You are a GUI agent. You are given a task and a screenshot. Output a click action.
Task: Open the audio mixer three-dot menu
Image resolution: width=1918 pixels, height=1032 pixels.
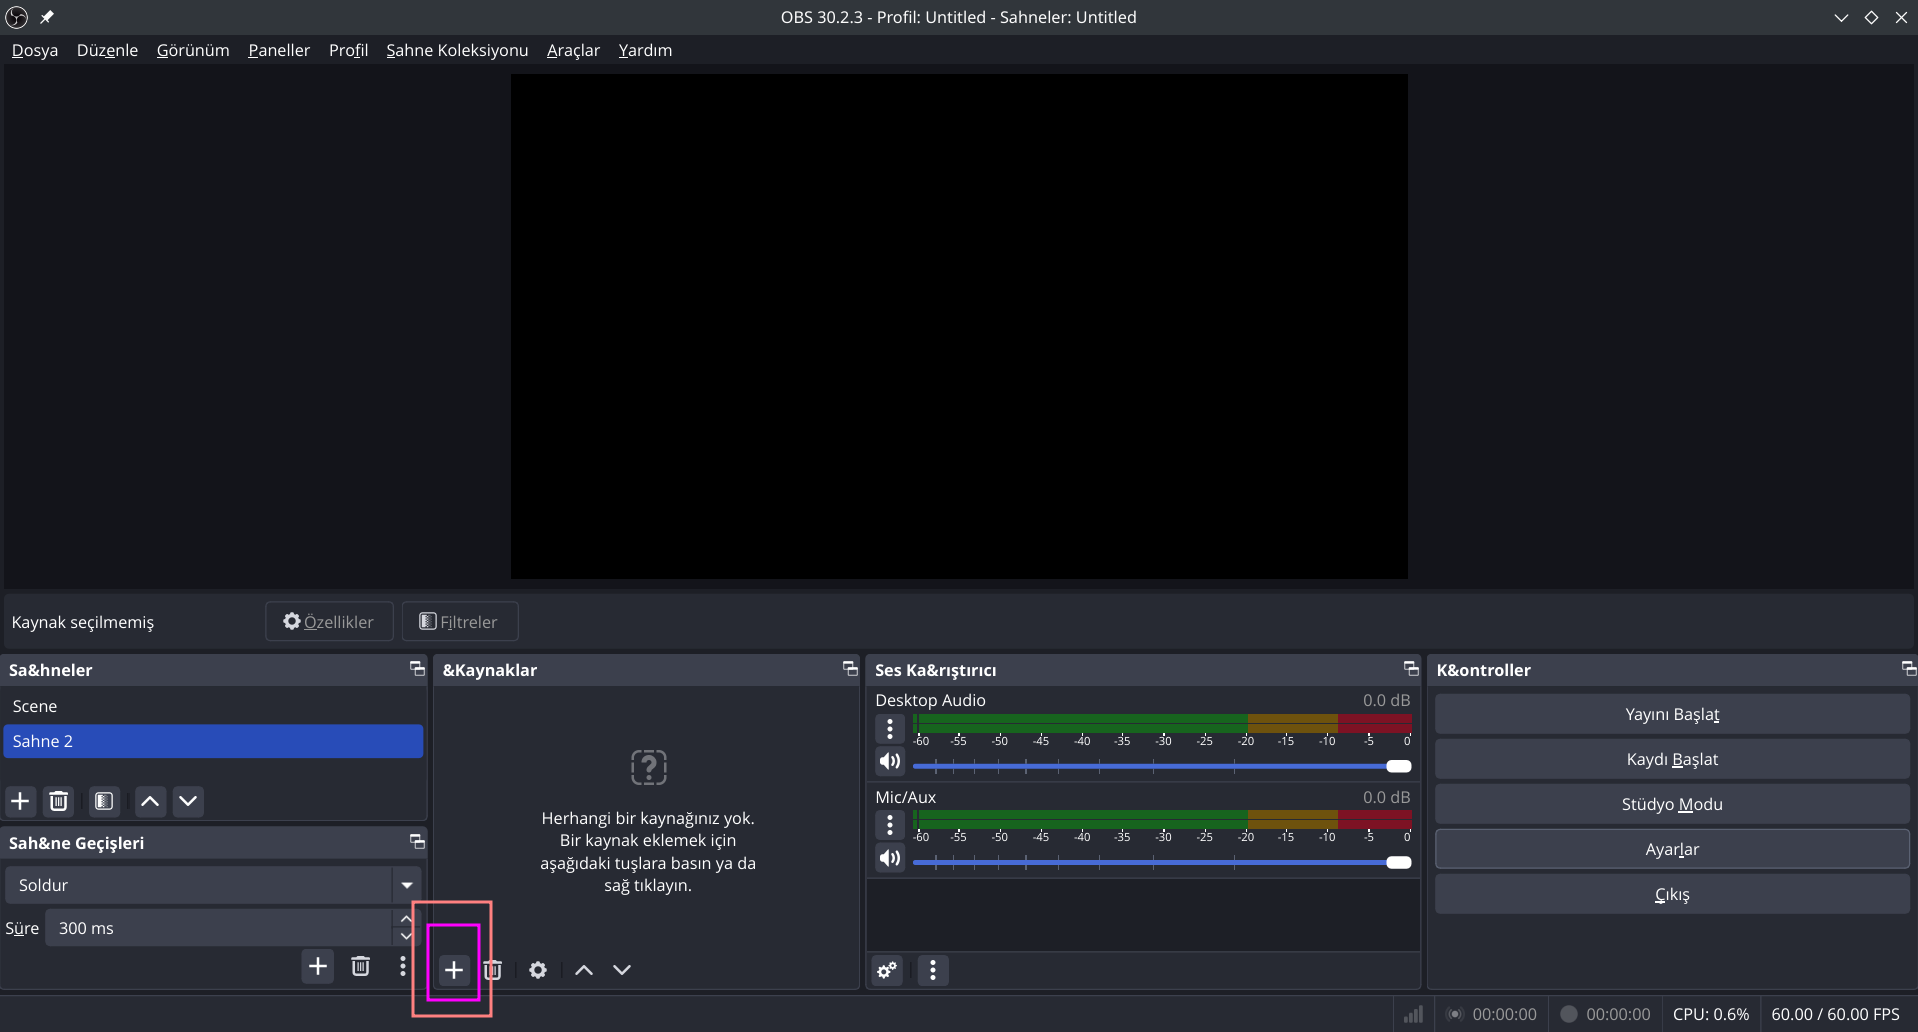[x=933, y=970]
